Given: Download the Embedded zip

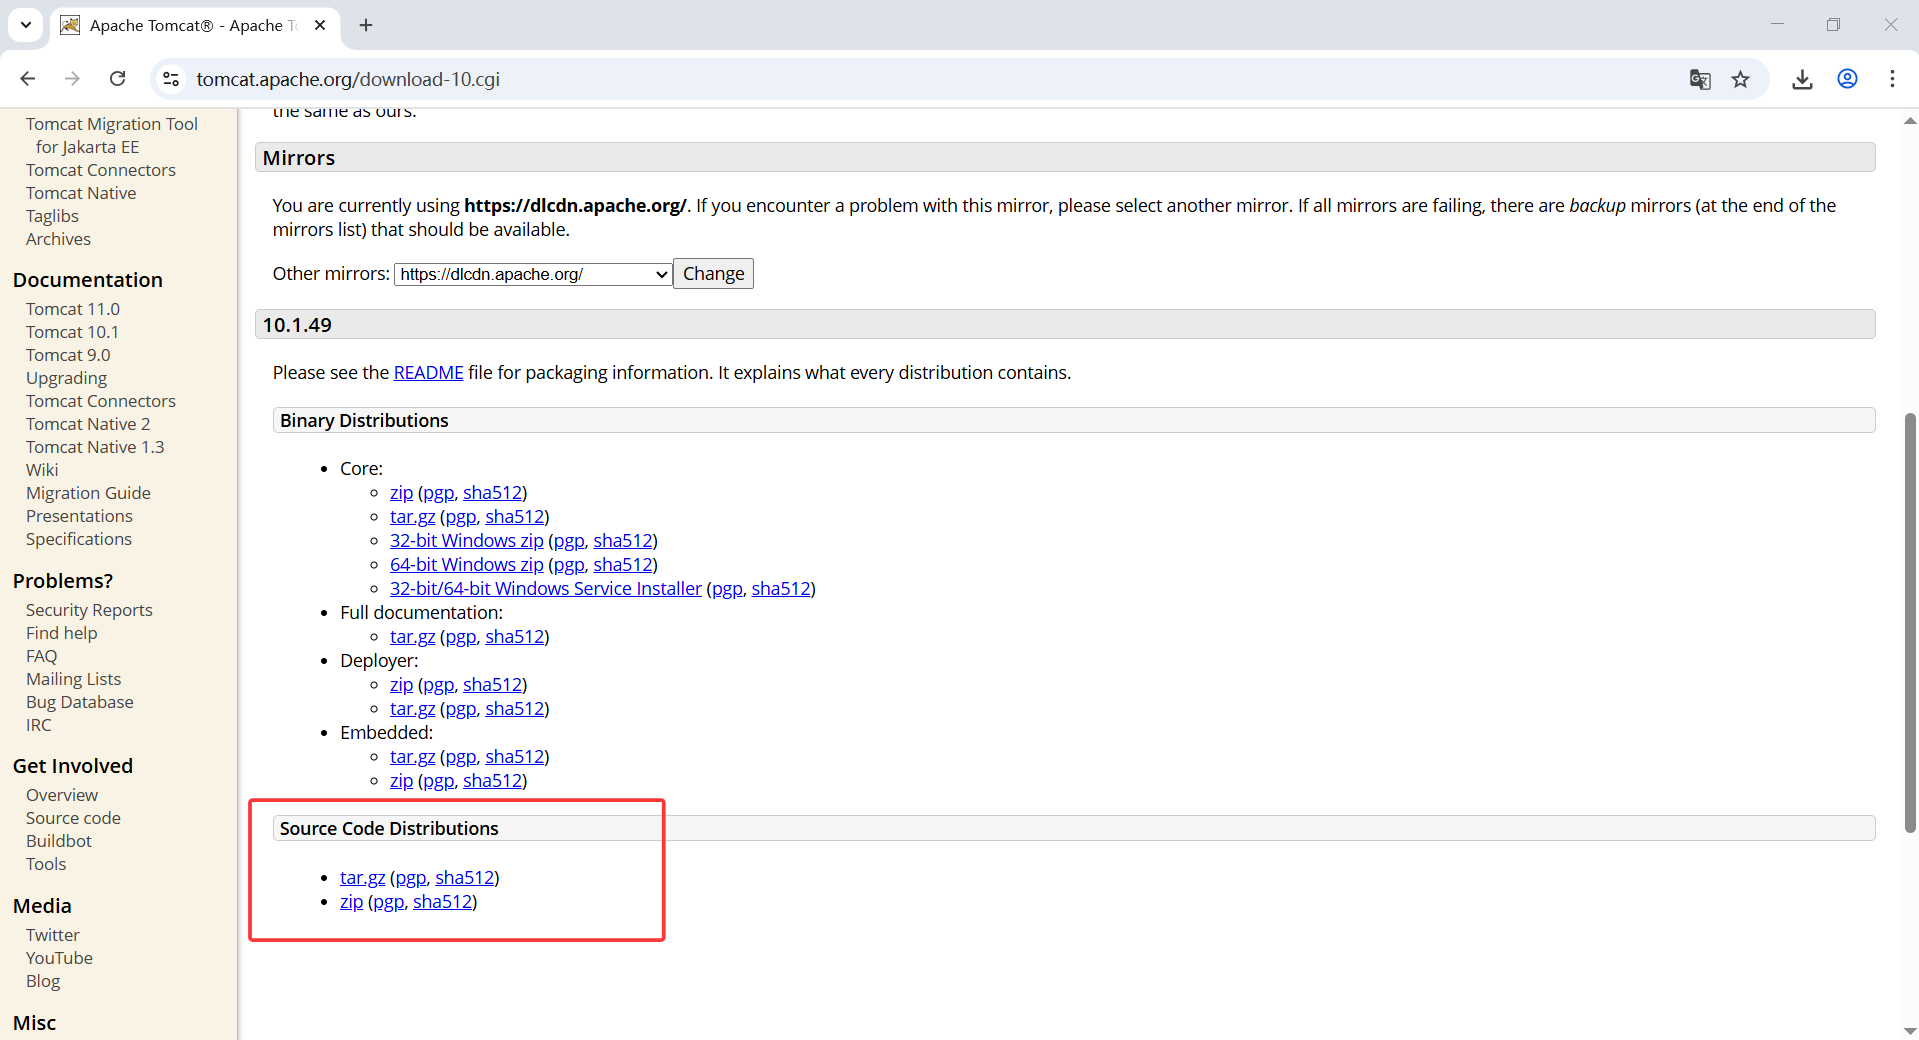Looking at the screenshot, I should [401, 781].
